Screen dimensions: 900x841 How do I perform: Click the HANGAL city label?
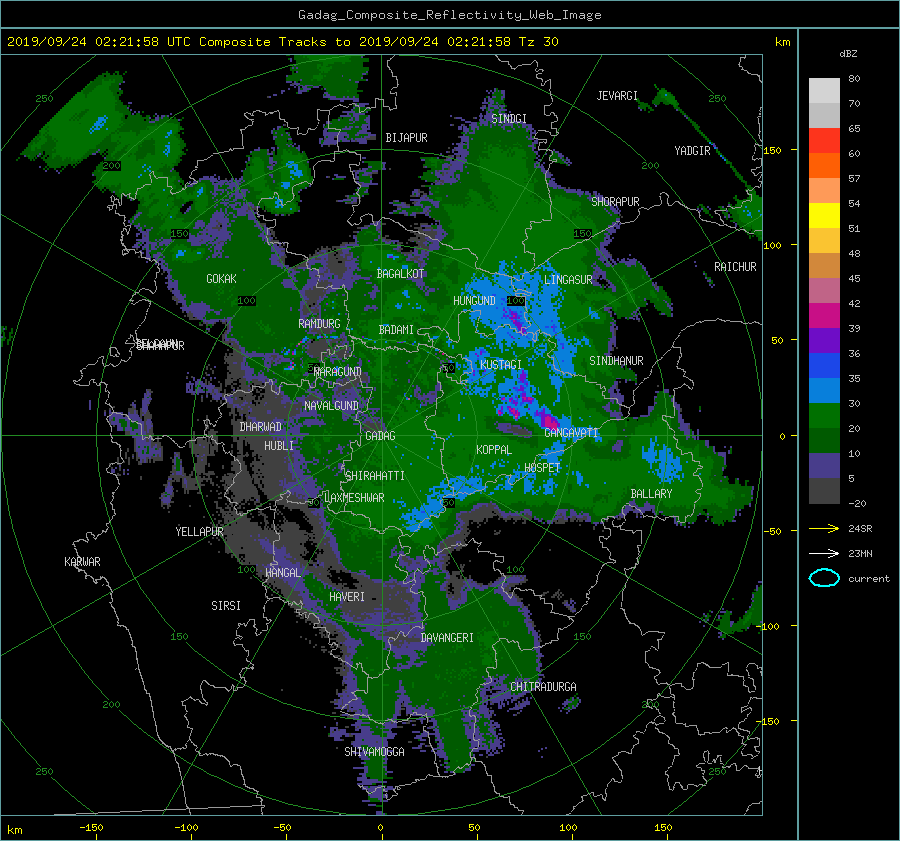(282, 572)
